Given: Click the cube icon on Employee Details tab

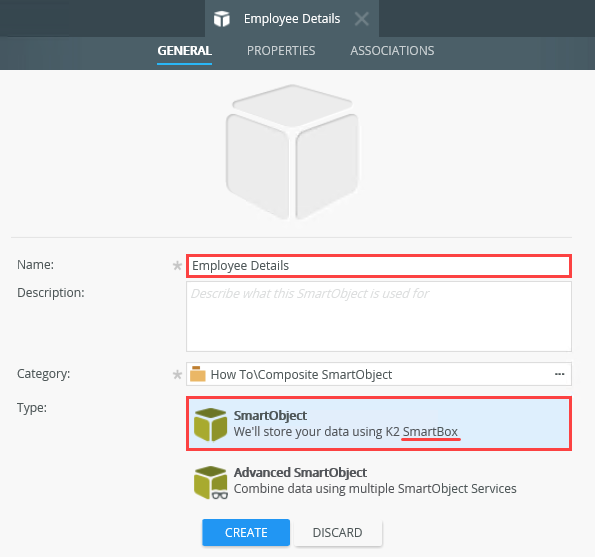Looking at the screenshot, I should pyautogui.click(x=222, y=19).
